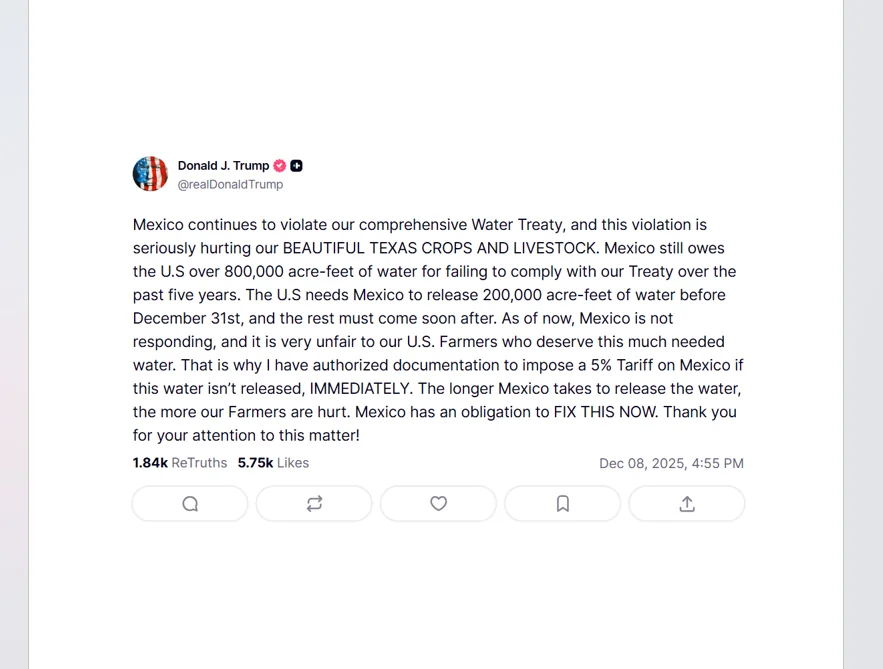883x669 pixels.
Task: ReTruth the post using the arrows icon
Action: tap(314, 503)
